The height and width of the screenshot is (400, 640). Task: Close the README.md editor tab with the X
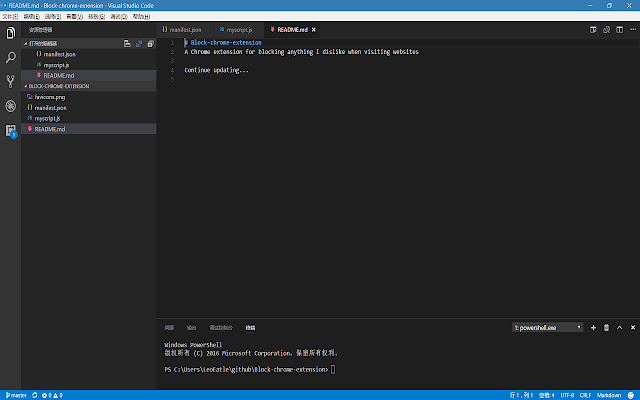(x=313, y=30)
